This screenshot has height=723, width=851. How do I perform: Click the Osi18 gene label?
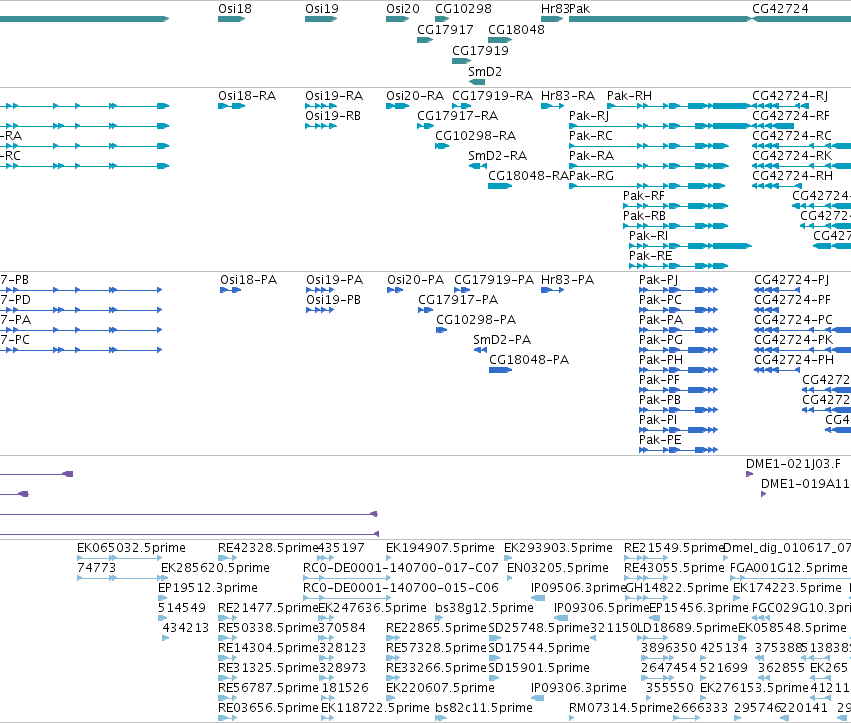point(234,9)
